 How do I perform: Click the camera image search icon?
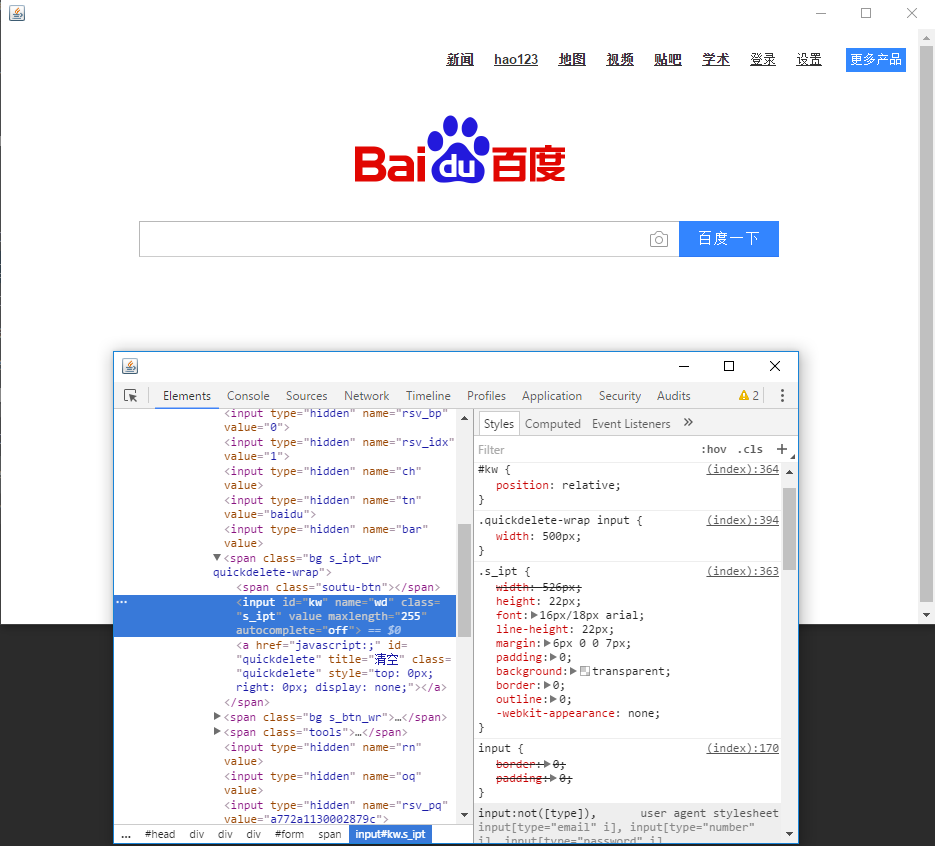tap(658, 239)
